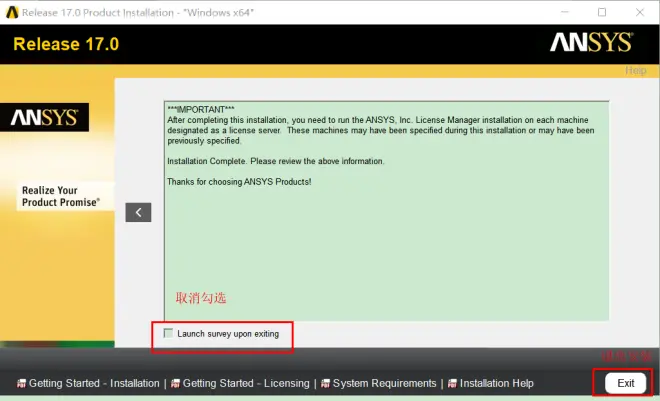The height and width of the screenshot is (401, 660).
Task: Click the ***IMPORTANT*** line in message box
Action: pyautogui.click(x=201, y=109)
